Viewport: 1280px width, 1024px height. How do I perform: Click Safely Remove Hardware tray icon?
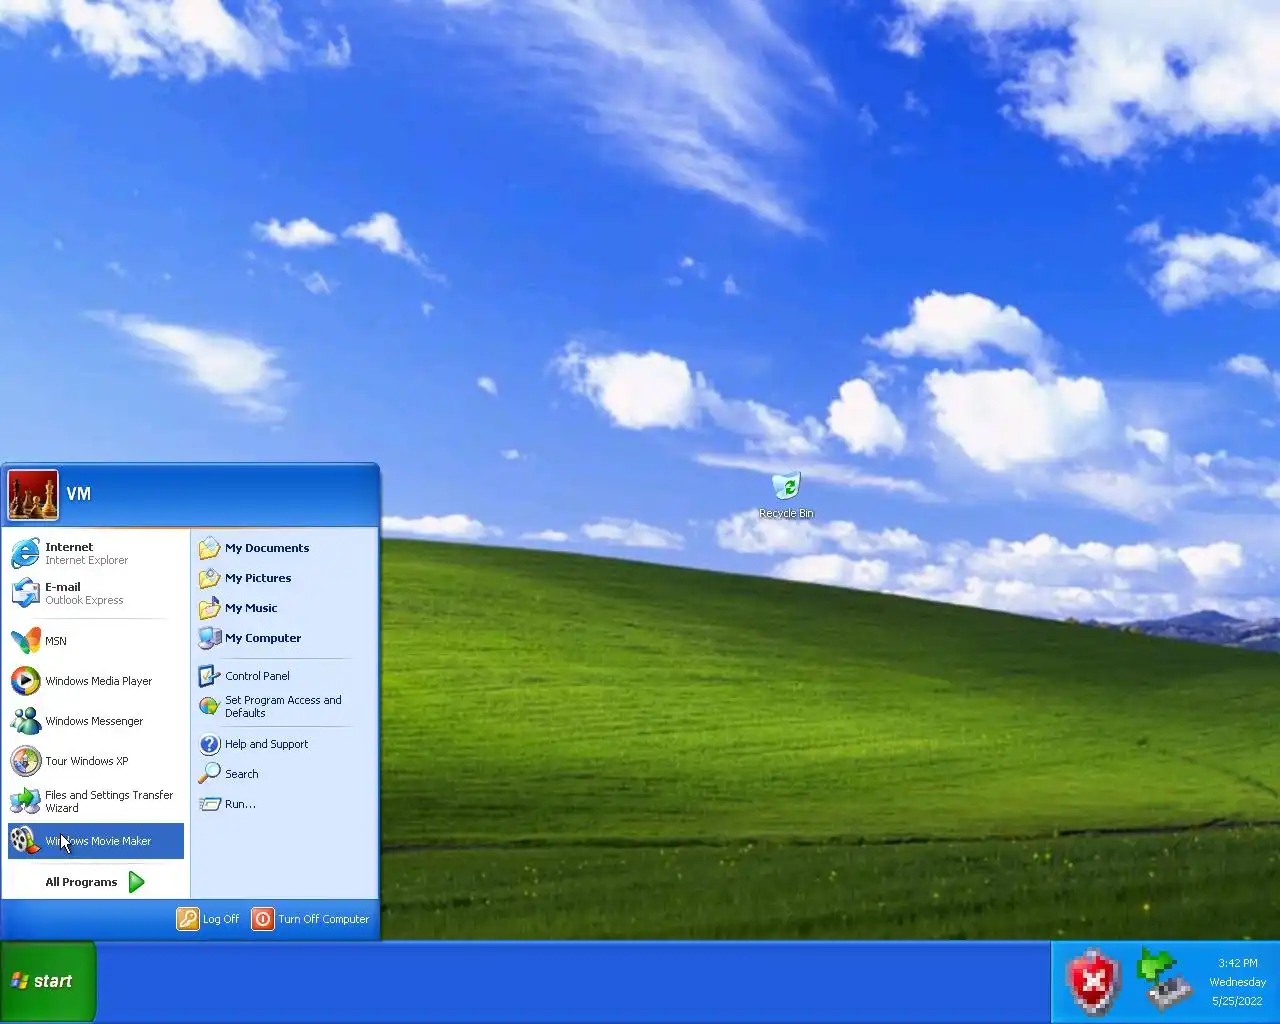pos(1164,980)
